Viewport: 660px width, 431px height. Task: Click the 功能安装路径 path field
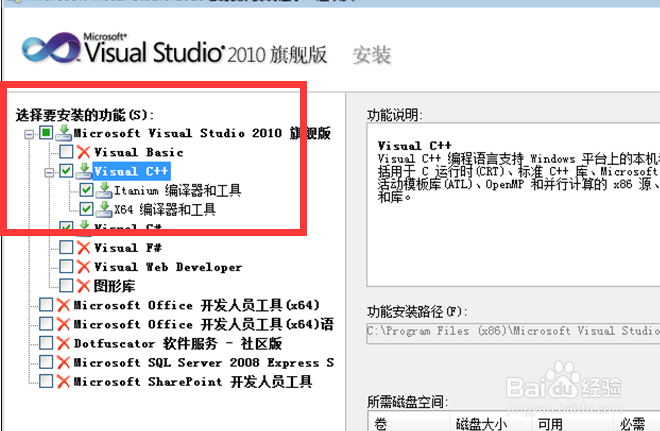[x=514, y=331]
